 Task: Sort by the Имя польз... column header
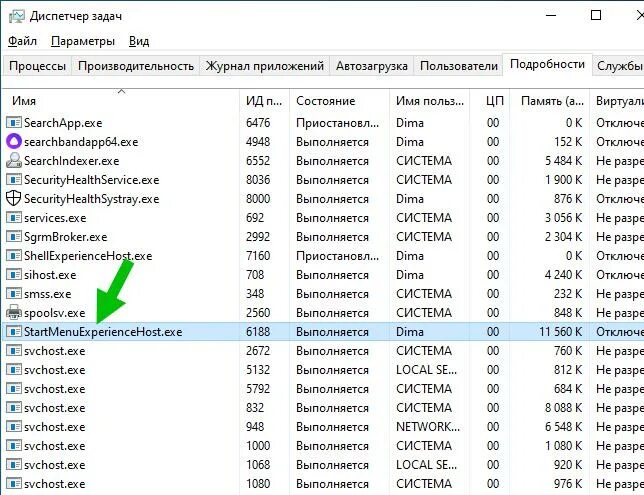tap(429, 101)
